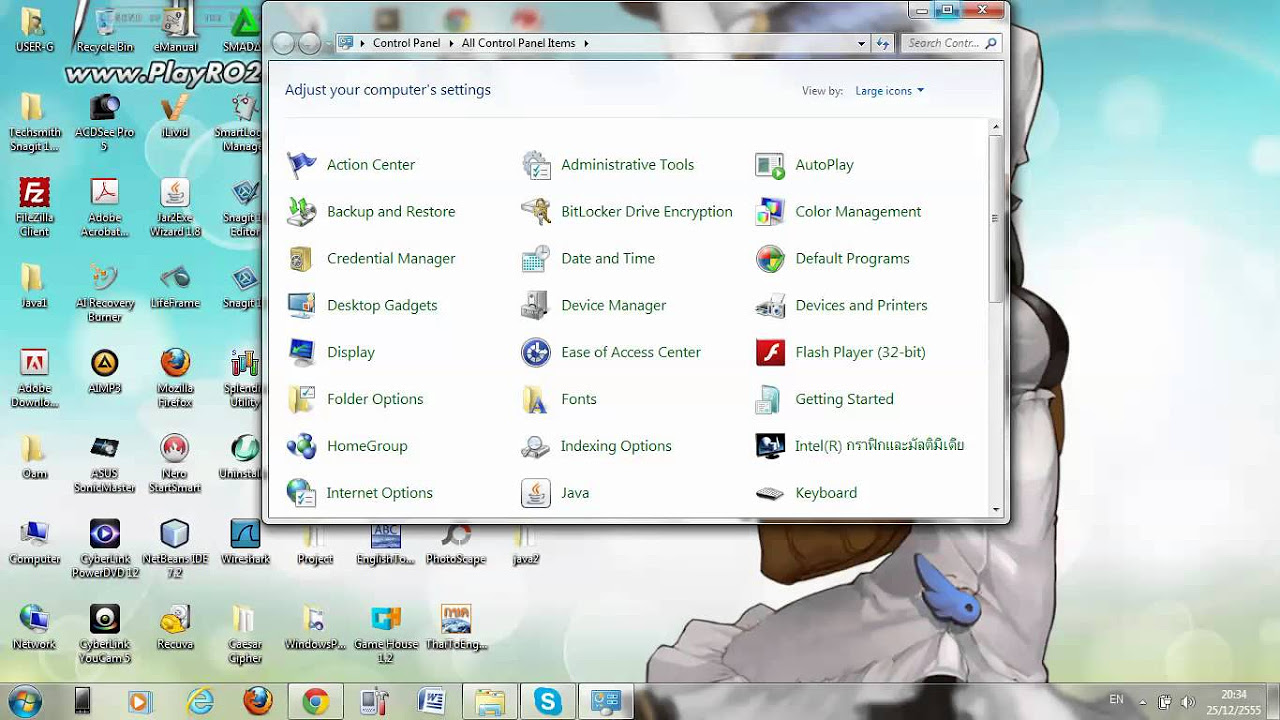This screenshot has height=720, width=1280.
Task: Click the EN language indicator
Action: [1116, 700]
